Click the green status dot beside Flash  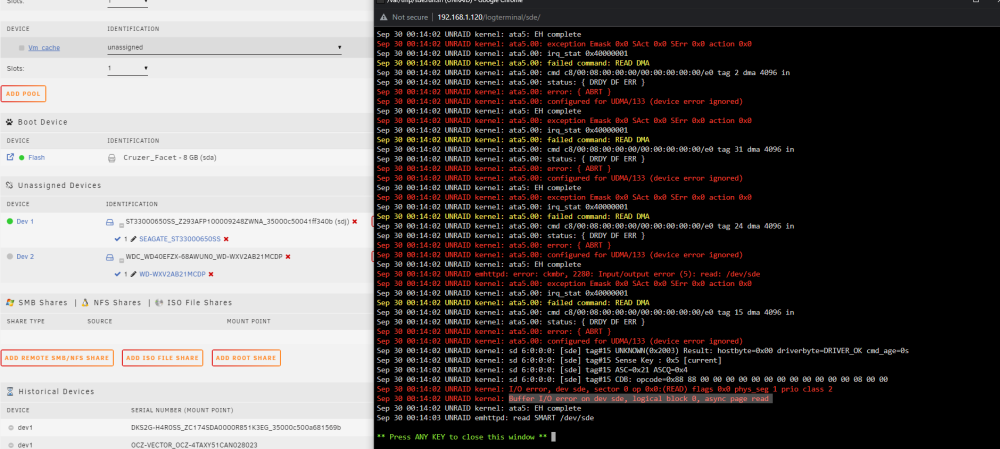[x=21, y=158]
